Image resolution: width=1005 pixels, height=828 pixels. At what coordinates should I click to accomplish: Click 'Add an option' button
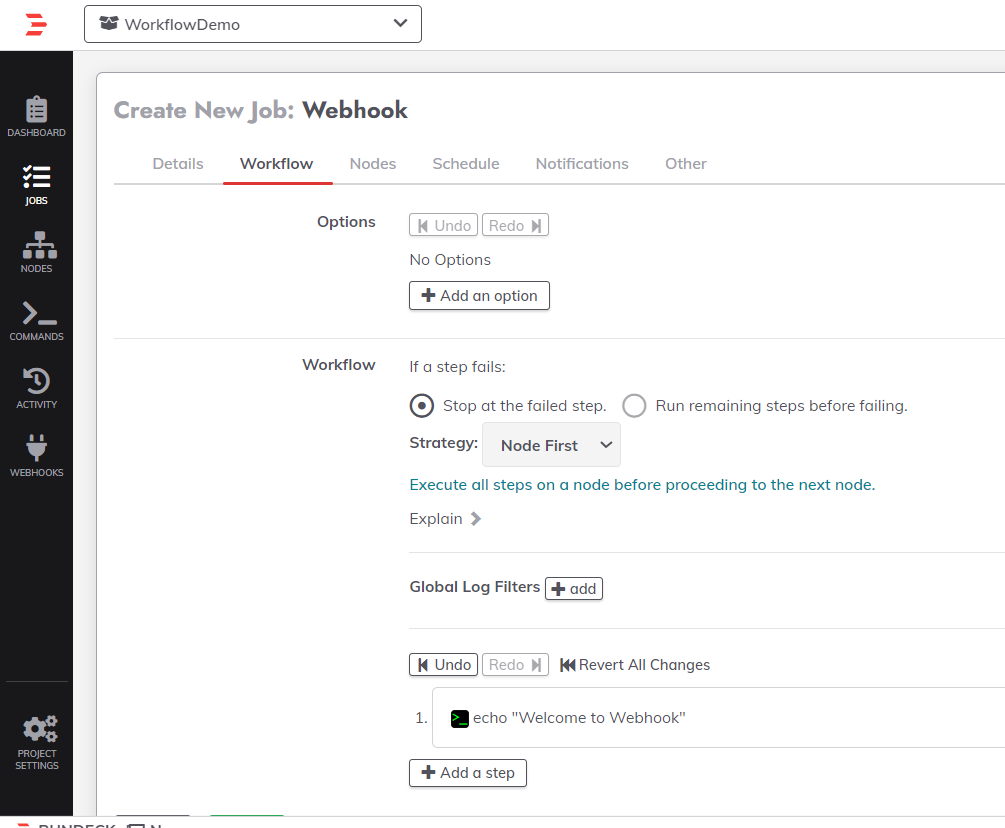pos(479,296)
